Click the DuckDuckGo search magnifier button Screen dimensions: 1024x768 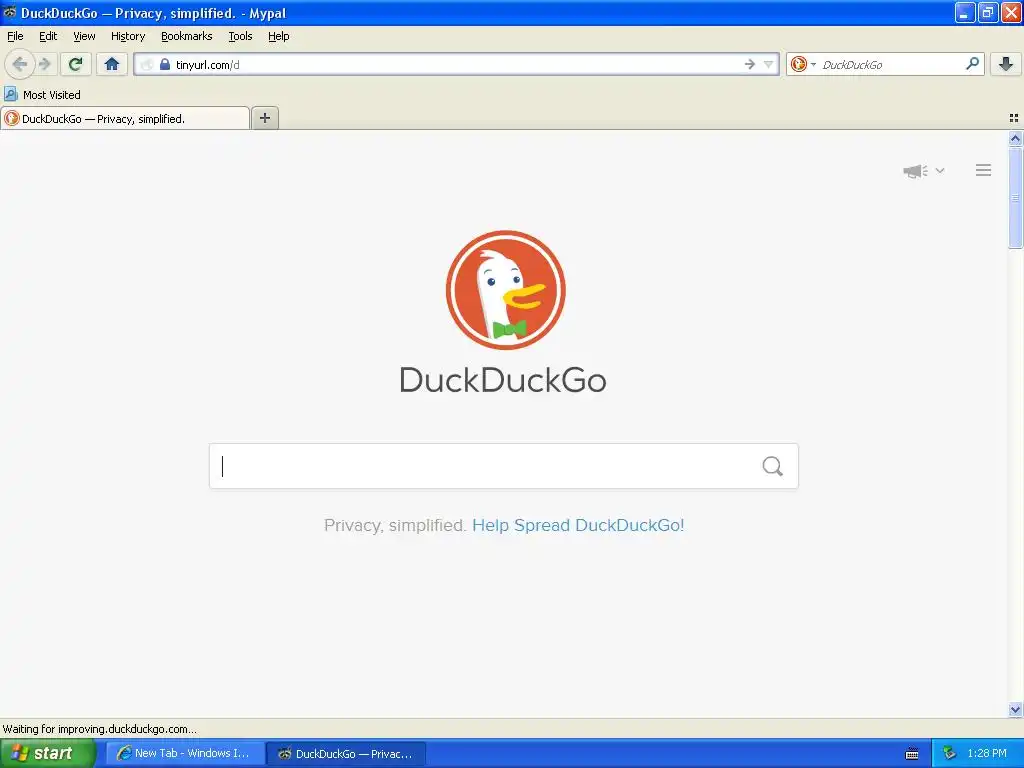pyautogui.click(x=773, y=466)
